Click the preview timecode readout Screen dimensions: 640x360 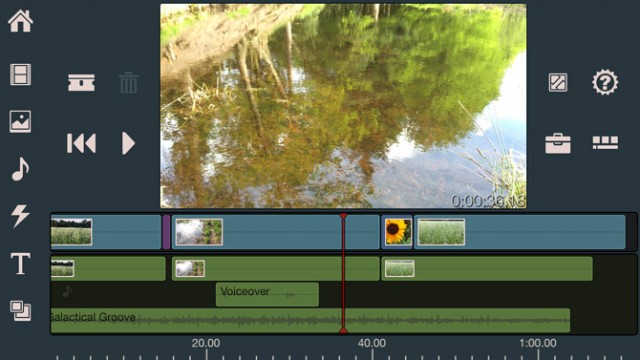(x=488, y=201)
